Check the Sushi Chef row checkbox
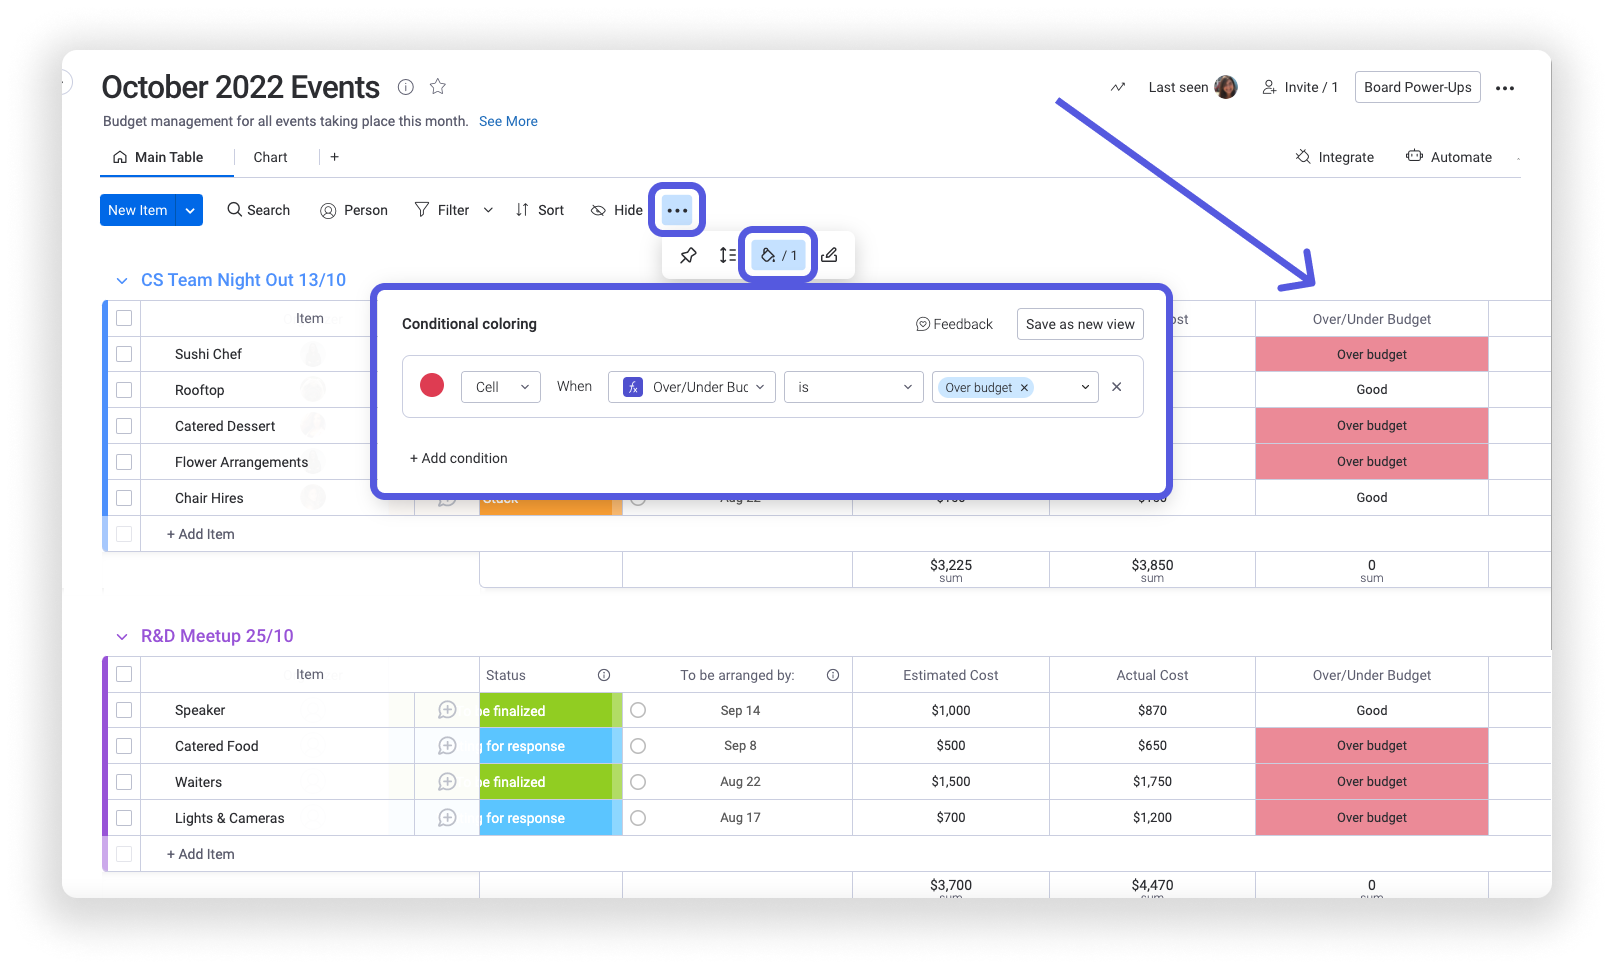 click(124, 354)
